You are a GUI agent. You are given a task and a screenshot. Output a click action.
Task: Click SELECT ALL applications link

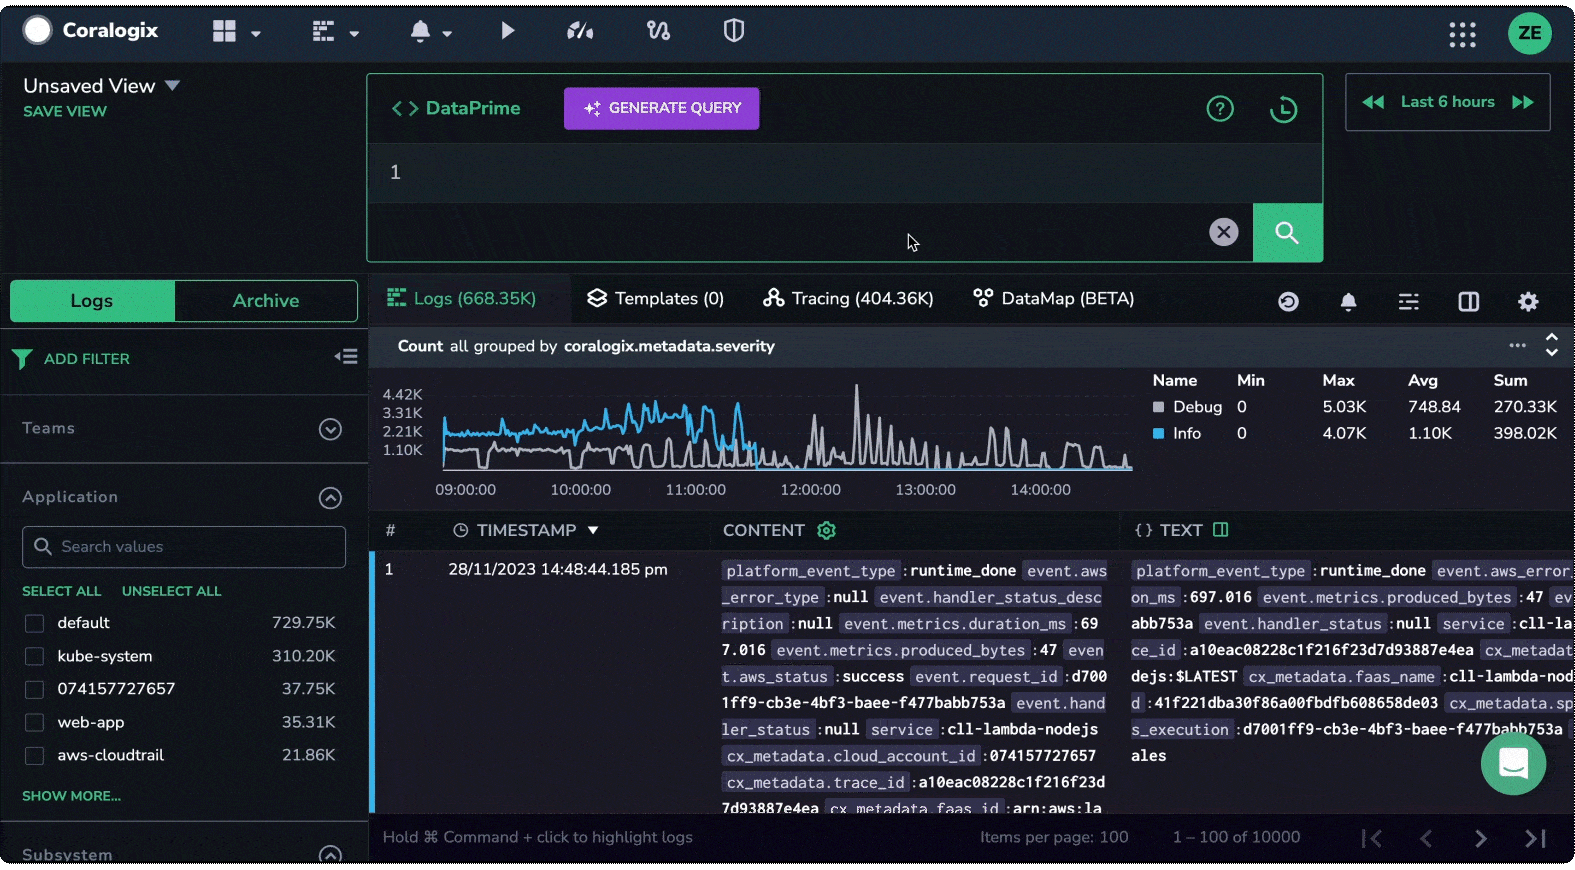pos(62,591)
